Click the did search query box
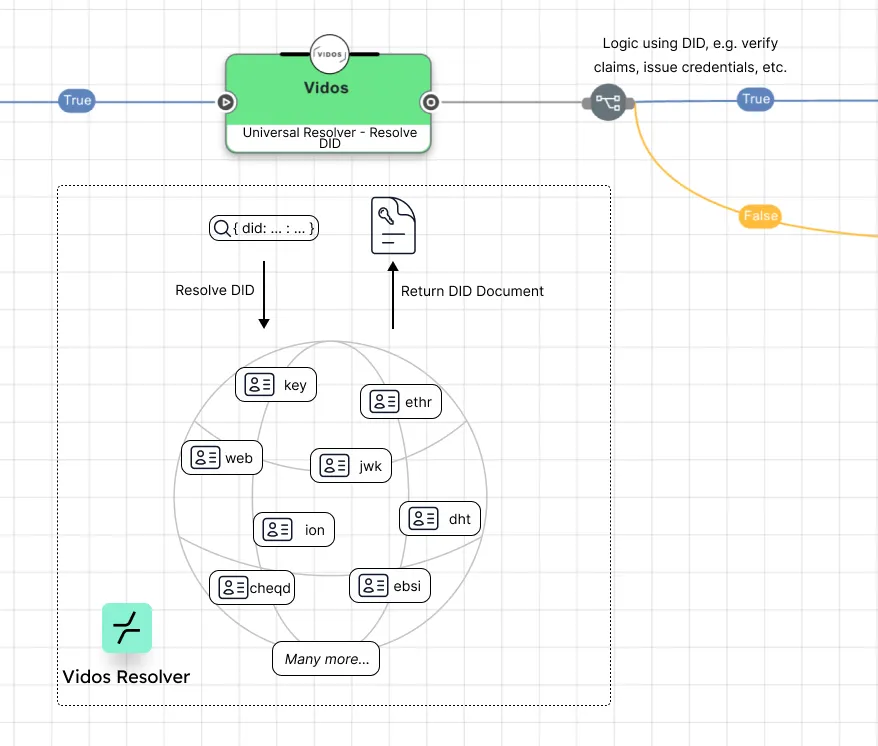Viewport: 878px width, 746px height. click(x=264, y=228)
